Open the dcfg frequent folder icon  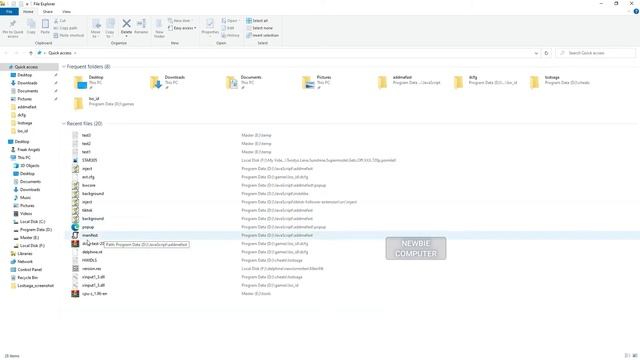459,82
